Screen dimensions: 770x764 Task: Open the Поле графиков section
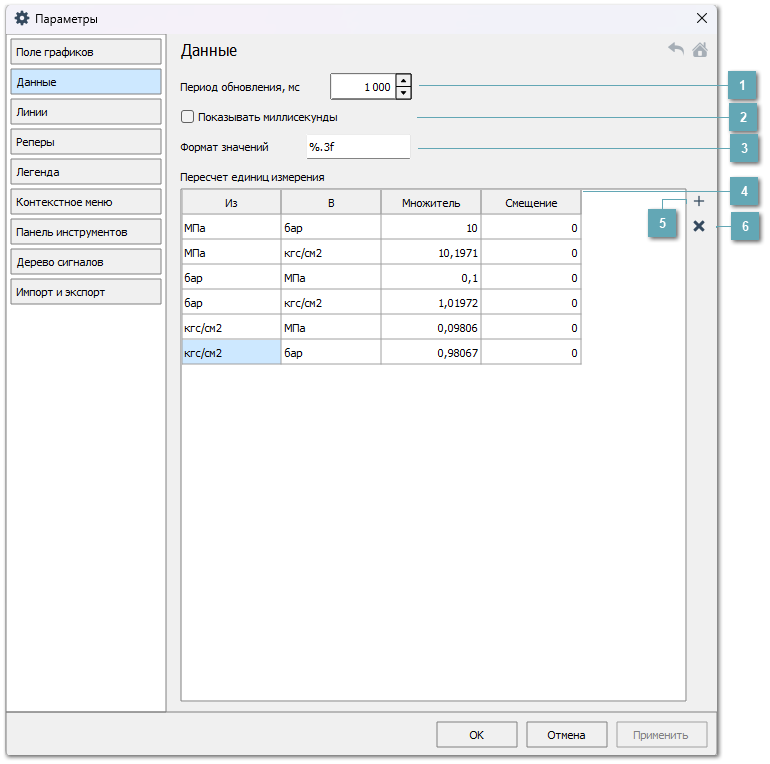click(85, 52)
